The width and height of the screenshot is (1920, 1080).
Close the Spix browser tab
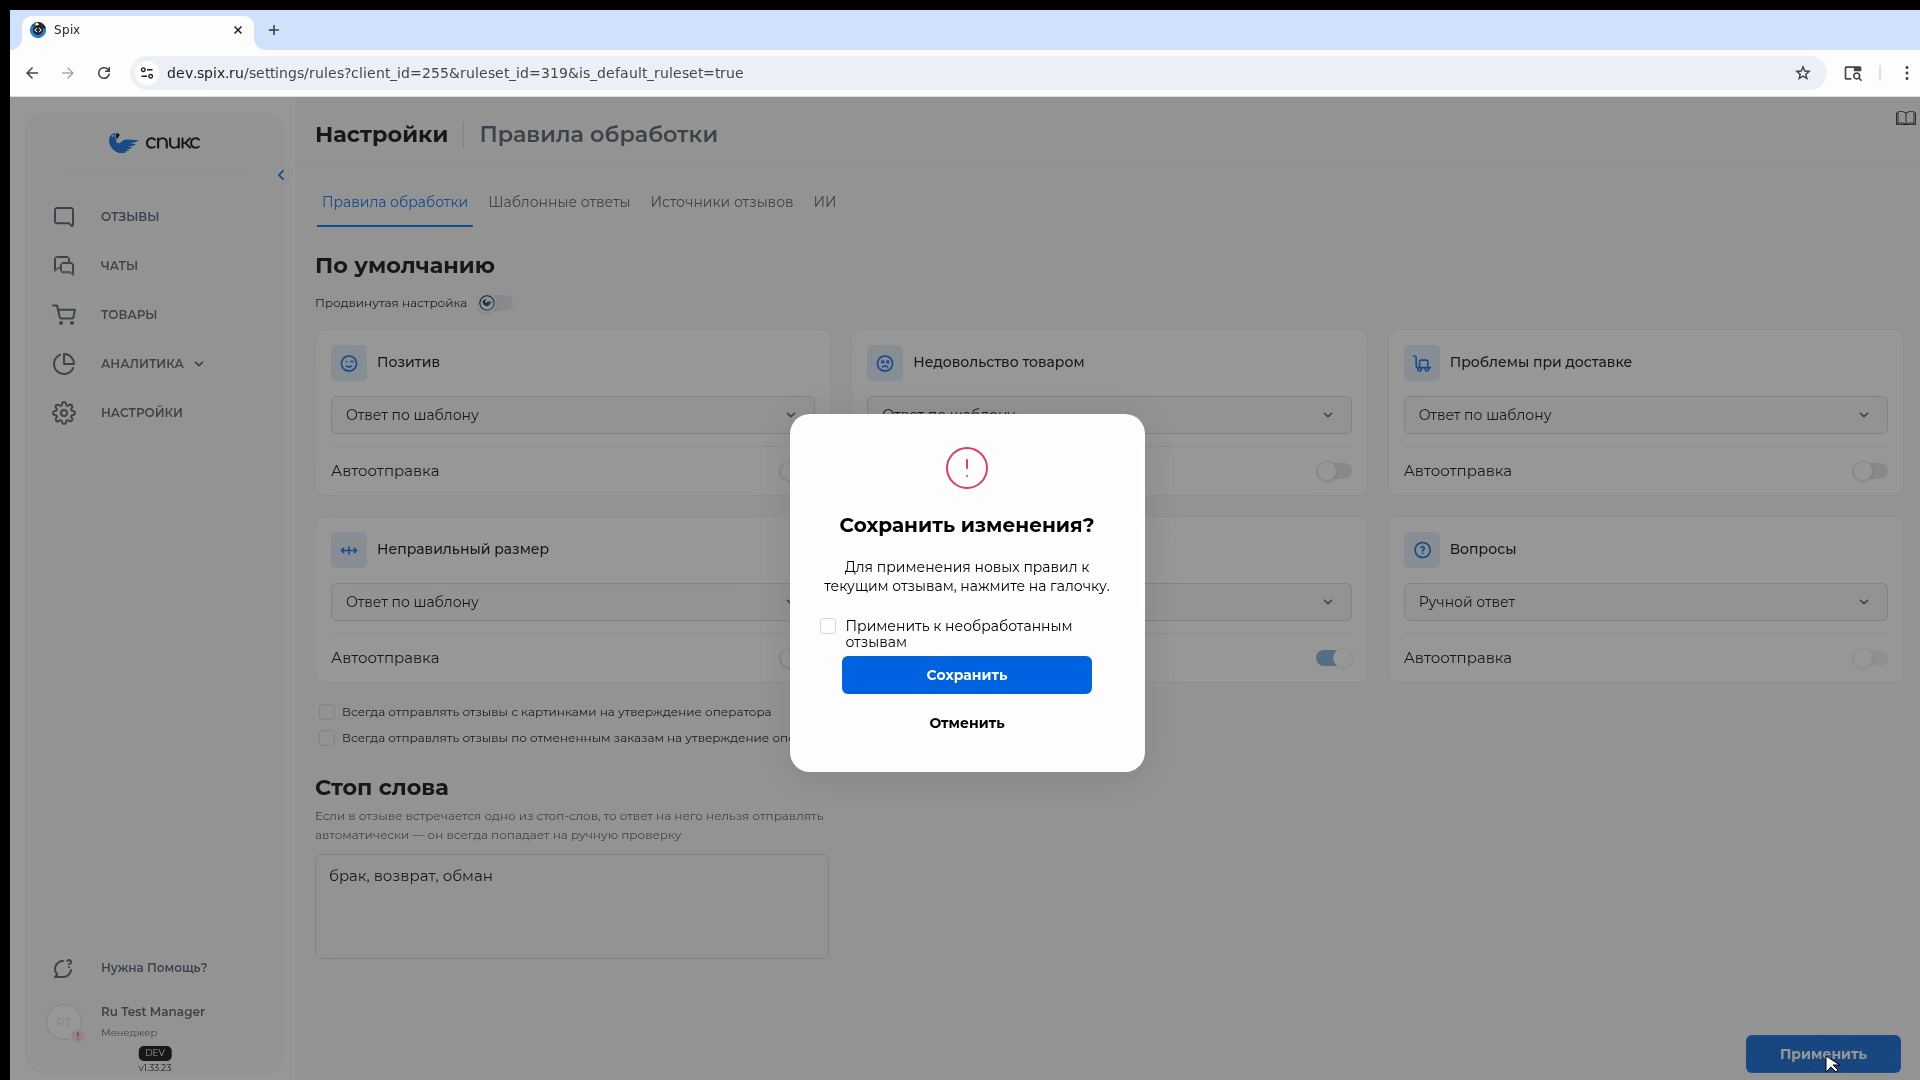(x=238, y=30)
